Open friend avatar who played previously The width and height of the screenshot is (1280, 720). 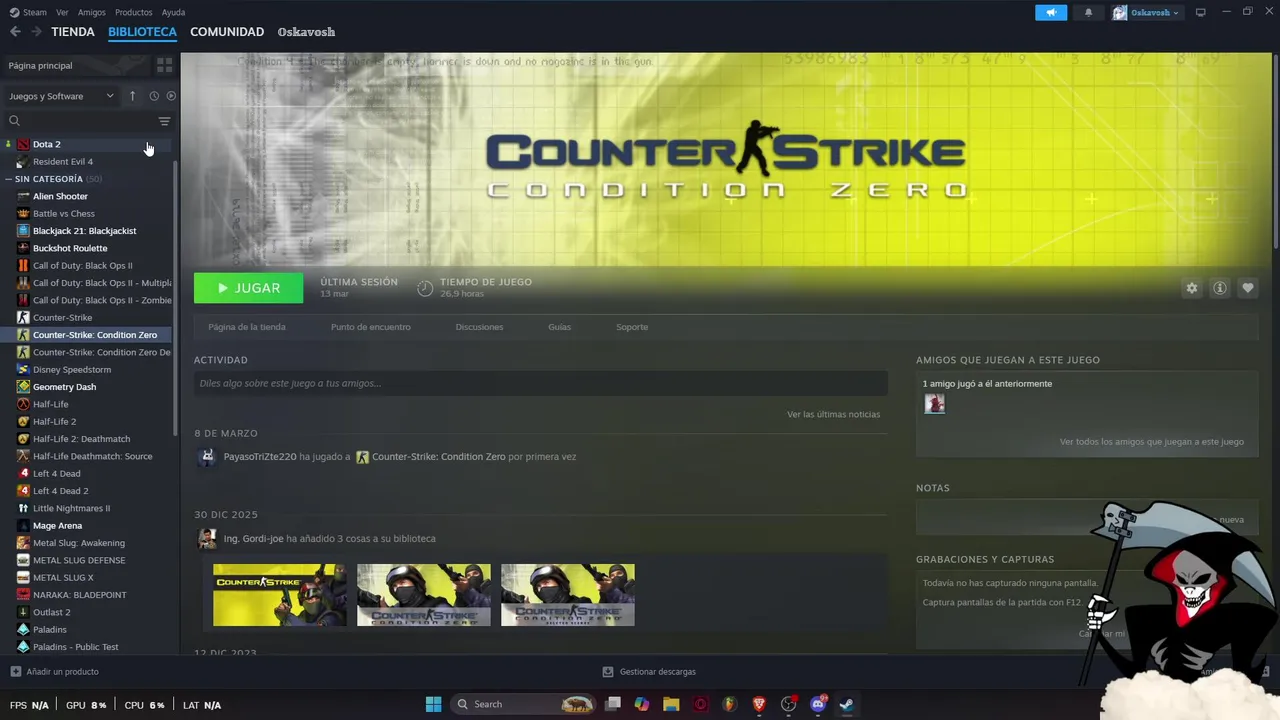coord(935,403)
